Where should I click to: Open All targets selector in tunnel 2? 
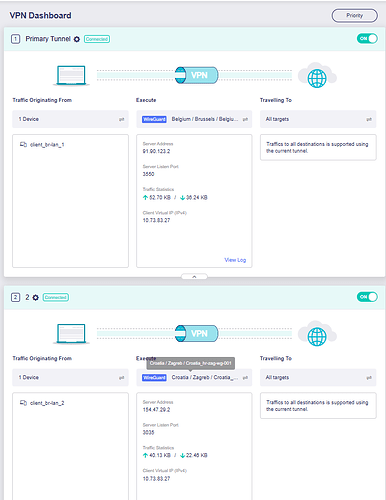[x=318, y=377]
